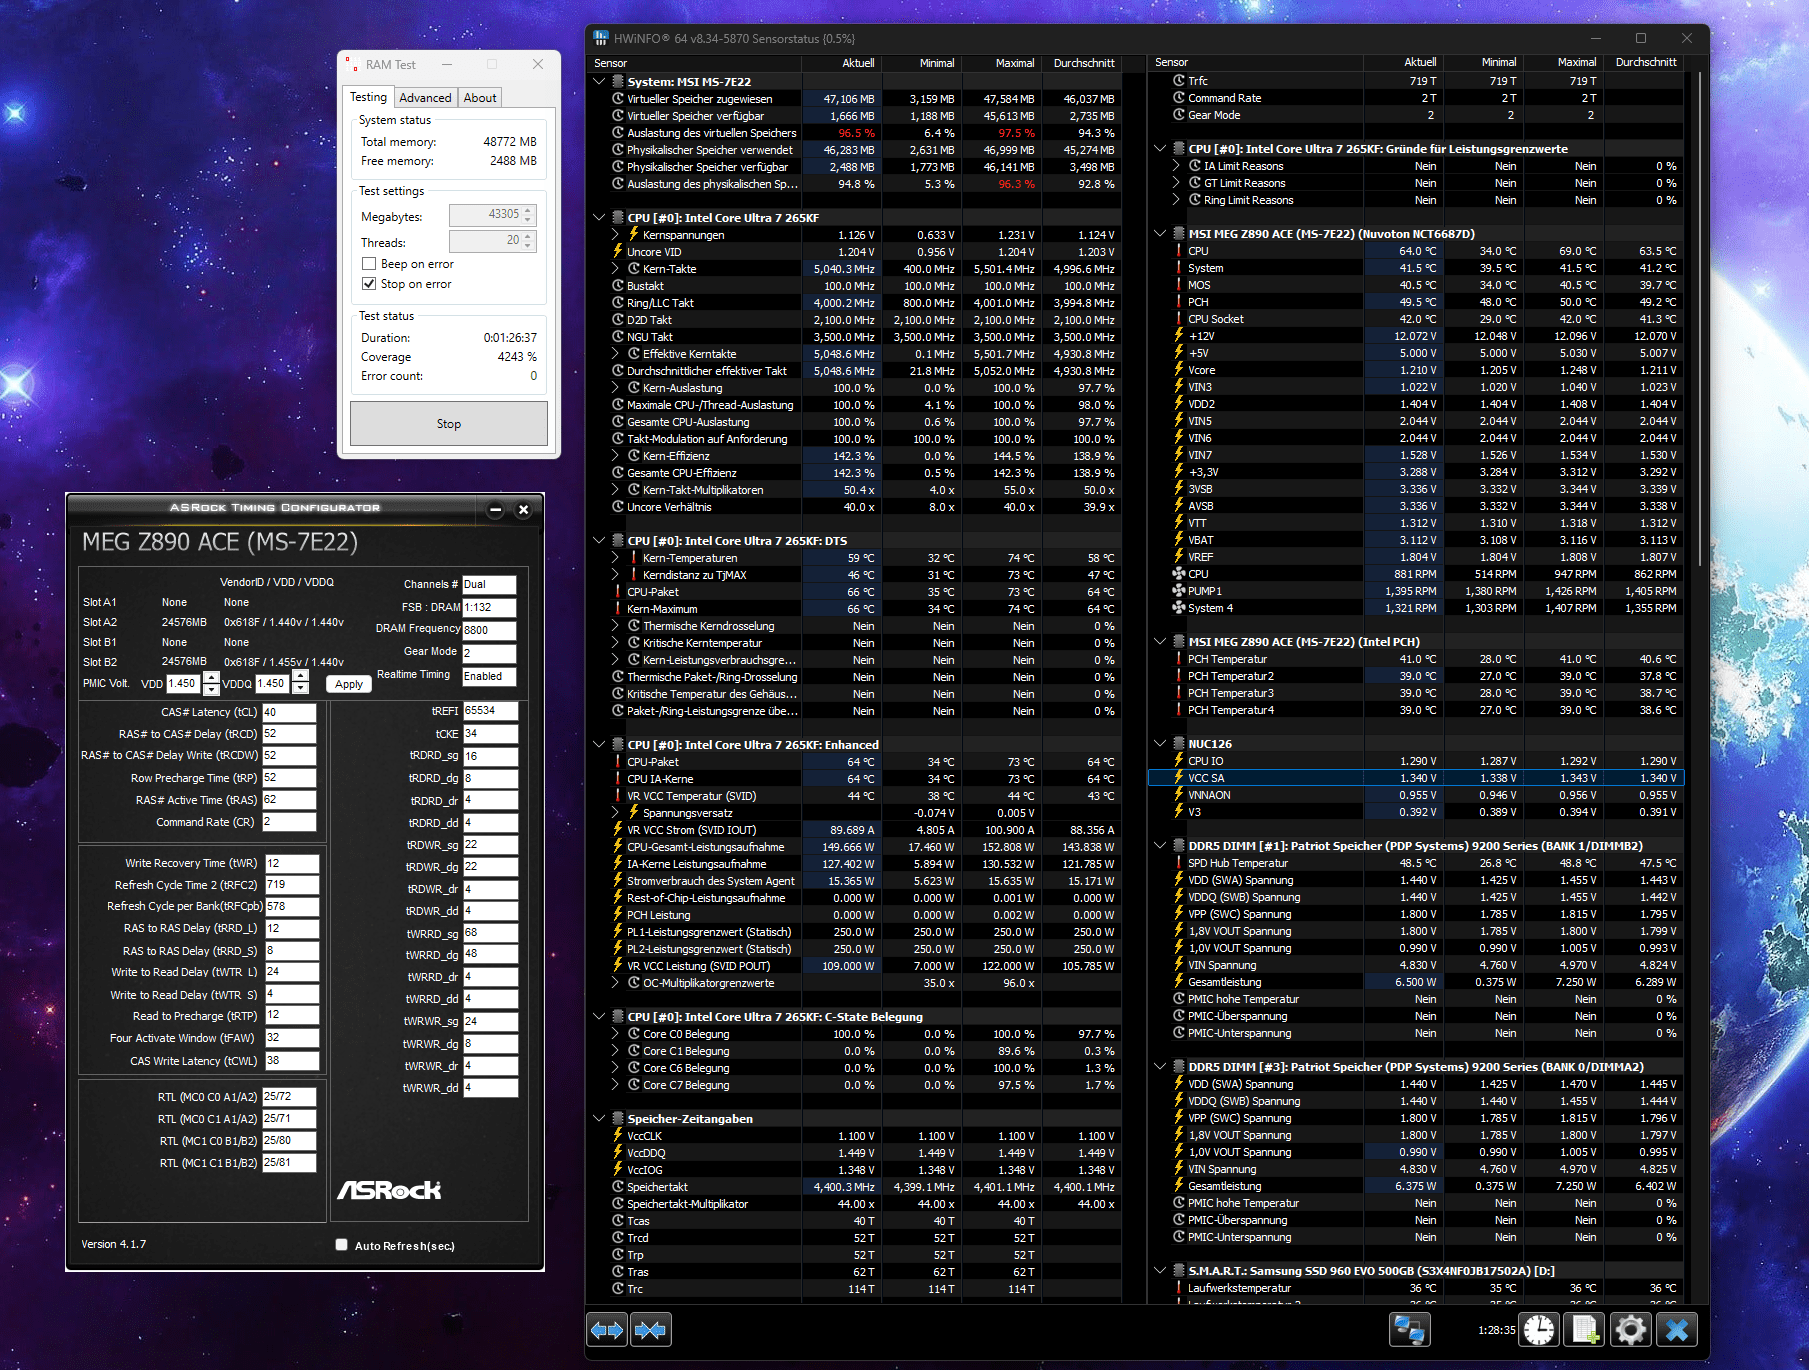1809x1370 pixels.
Task: Click the logging file icon in HWiNFO toolbar
Action: (x=1585, y=1330)
